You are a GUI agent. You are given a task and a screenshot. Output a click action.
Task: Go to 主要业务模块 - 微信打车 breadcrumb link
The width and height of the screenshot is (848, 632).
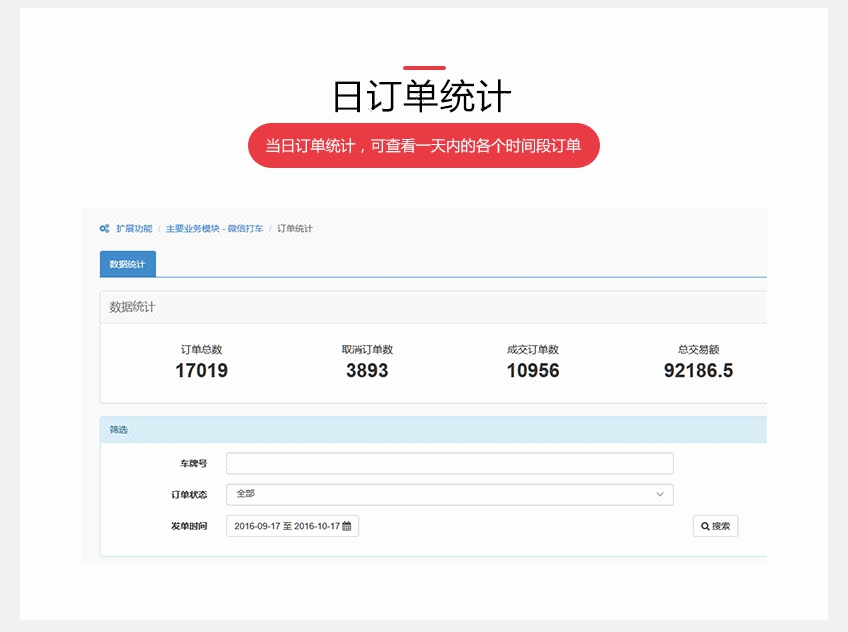tap(214, 229)
